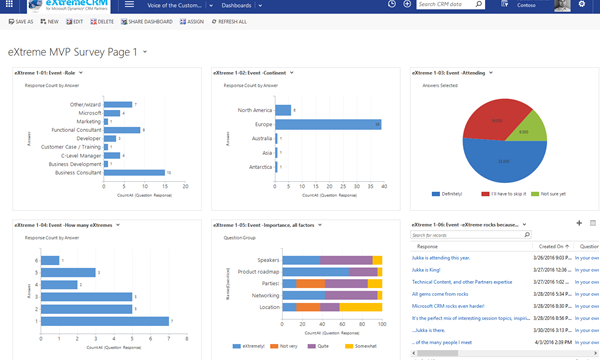Screen dimensions: 600x360
Task: Click the quick create plus icon
Action: pos(407,4)
